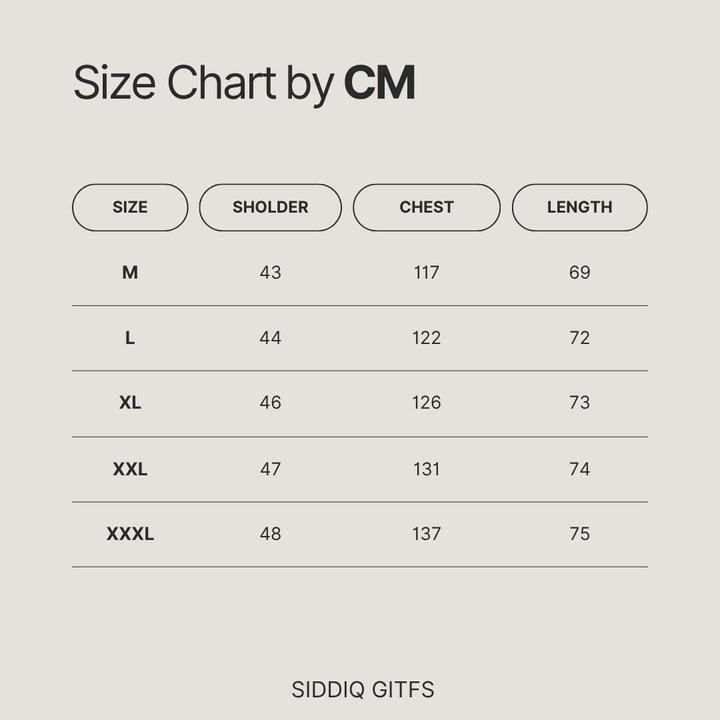Click the L size row label
Viewport: 720px width, 720px height.
pyautogui.click(x=130, y=338)
